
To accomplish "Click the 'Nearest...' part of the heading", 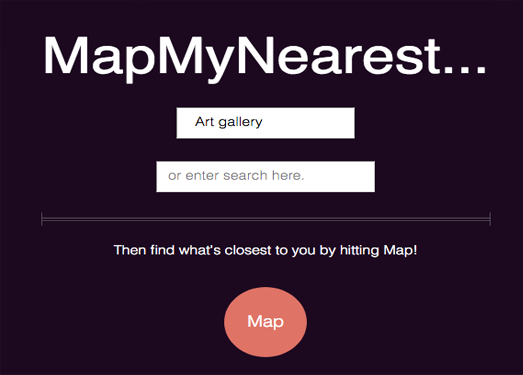I will 361,55.
